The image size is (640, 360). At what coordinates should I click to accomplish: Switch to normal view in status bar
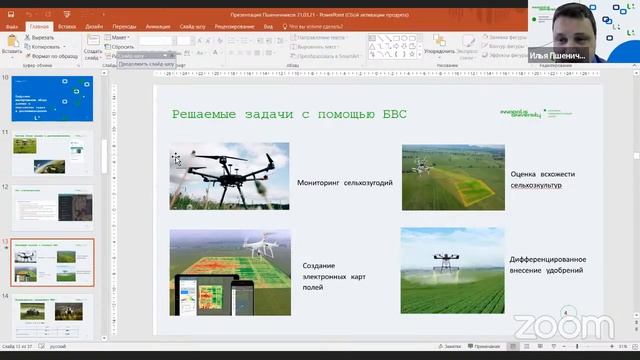click(x=513, y=346)
